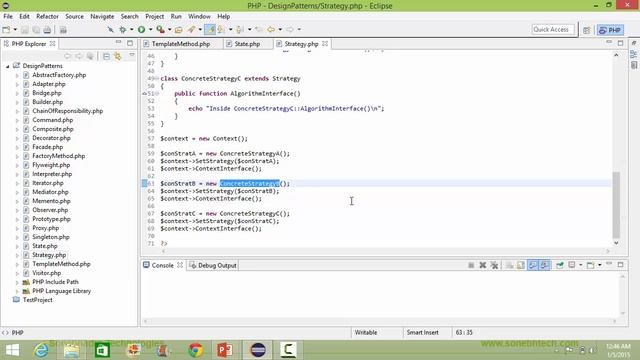The height and width of the screenshot is (360, 640).
Task: Toggle Mark Occurrences in the toolbar
Action: click(210, 29)
